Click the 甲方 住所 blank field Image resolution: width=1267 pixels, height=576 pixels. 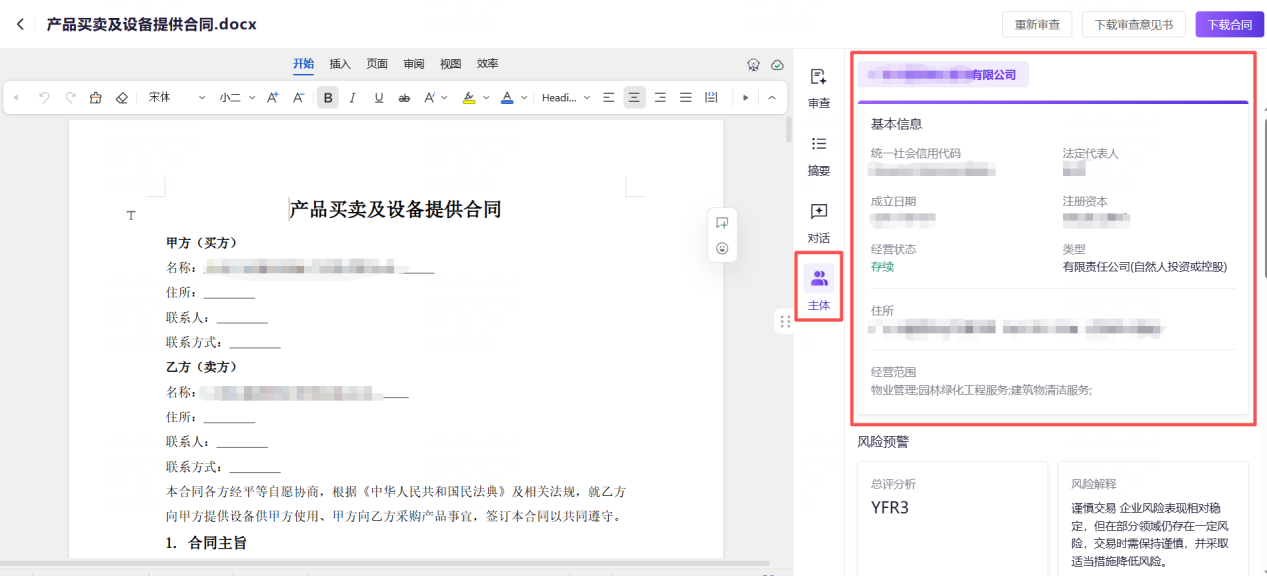[229, 293]
